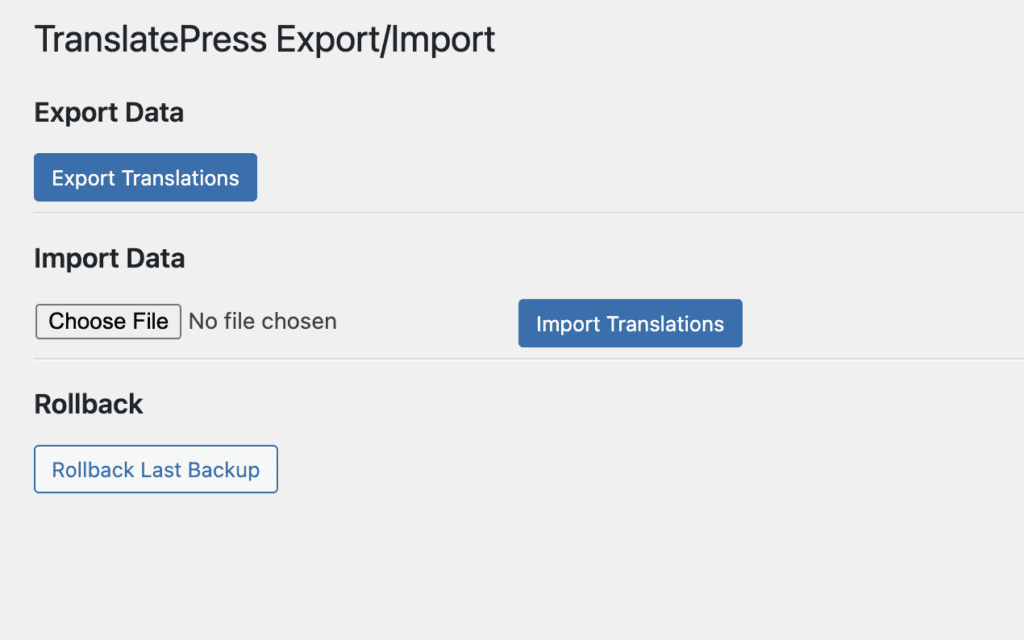This screenshot has height=640, width=1024.
Task: Open the Choose File picker
Action: click(x=108, y=322)
